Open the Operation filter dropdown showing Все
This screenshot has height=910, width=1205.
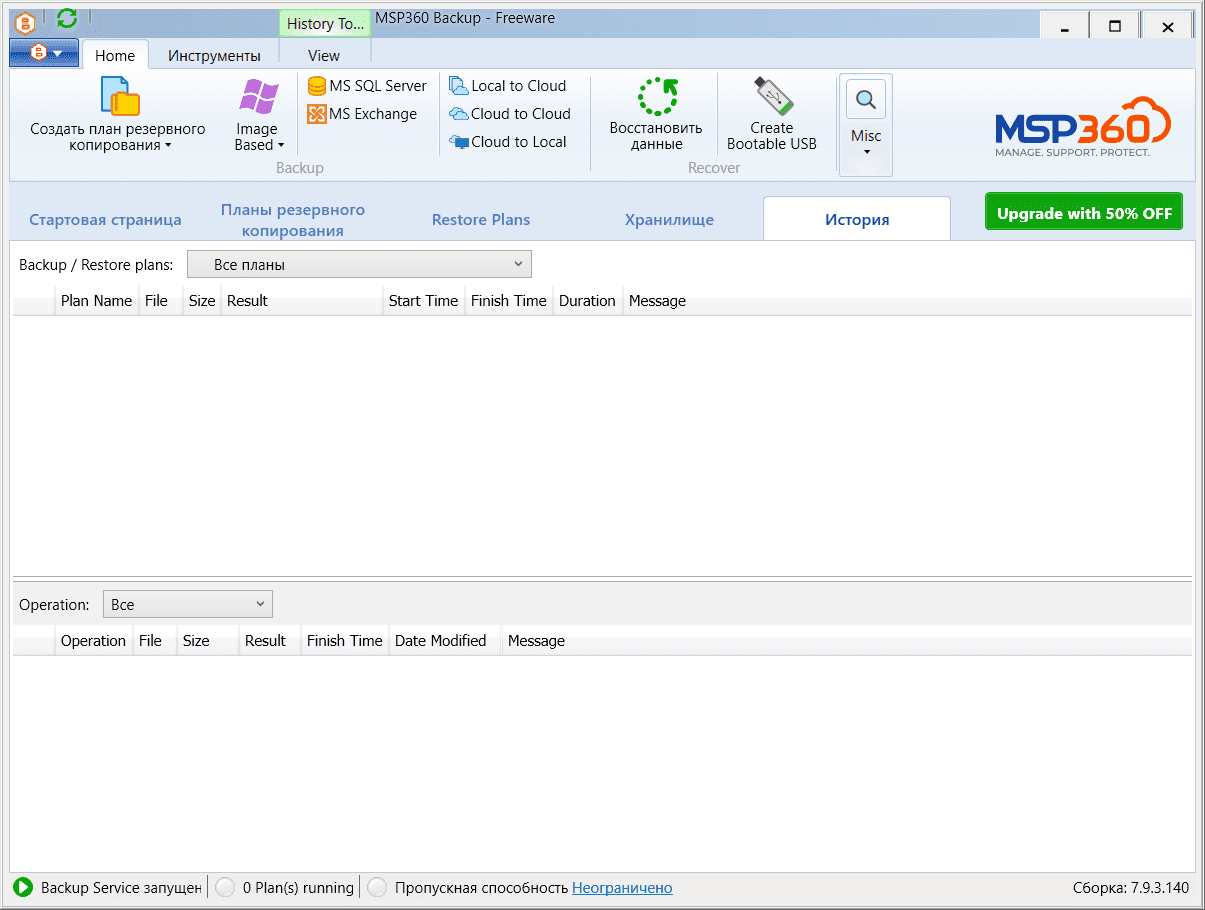click(x=188, y=604)
